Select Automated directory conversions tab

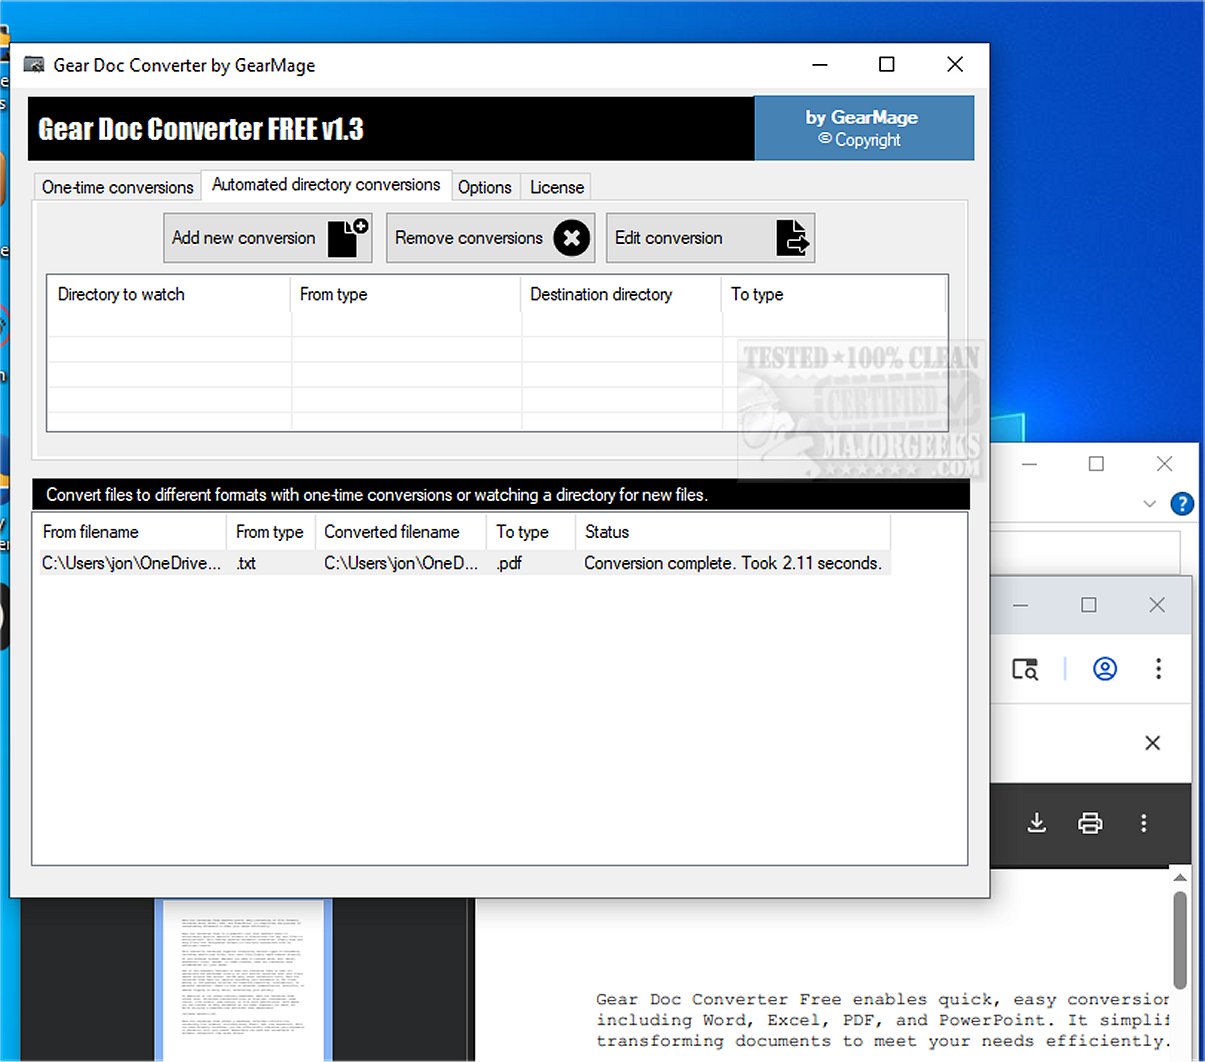[326, 185]
